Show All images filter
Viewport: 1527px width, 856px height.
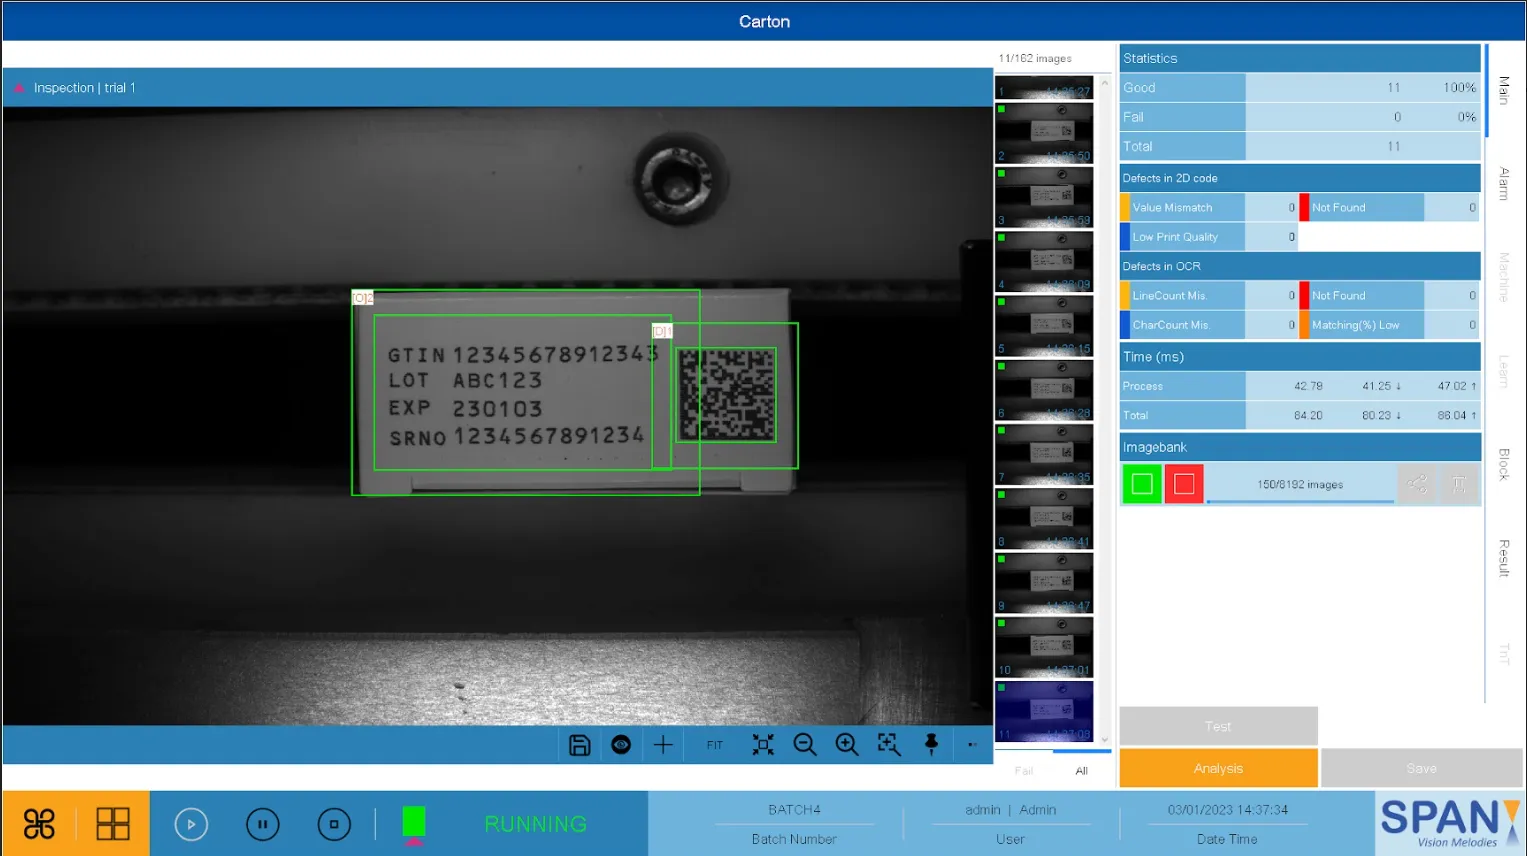pyautogui.click(x=1081, y=771)
